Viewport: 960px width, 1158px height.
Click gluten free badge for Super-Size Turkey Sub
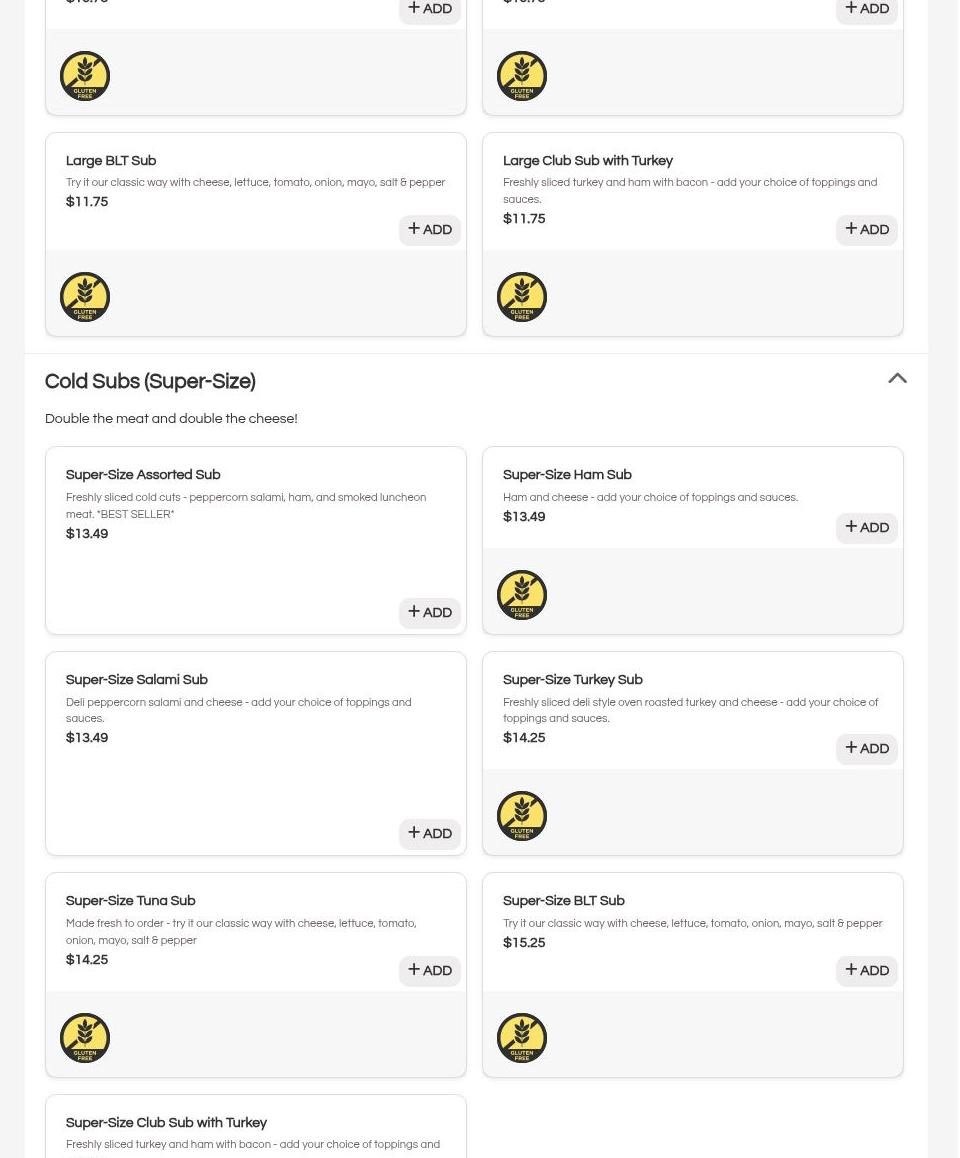click(522, 816)
